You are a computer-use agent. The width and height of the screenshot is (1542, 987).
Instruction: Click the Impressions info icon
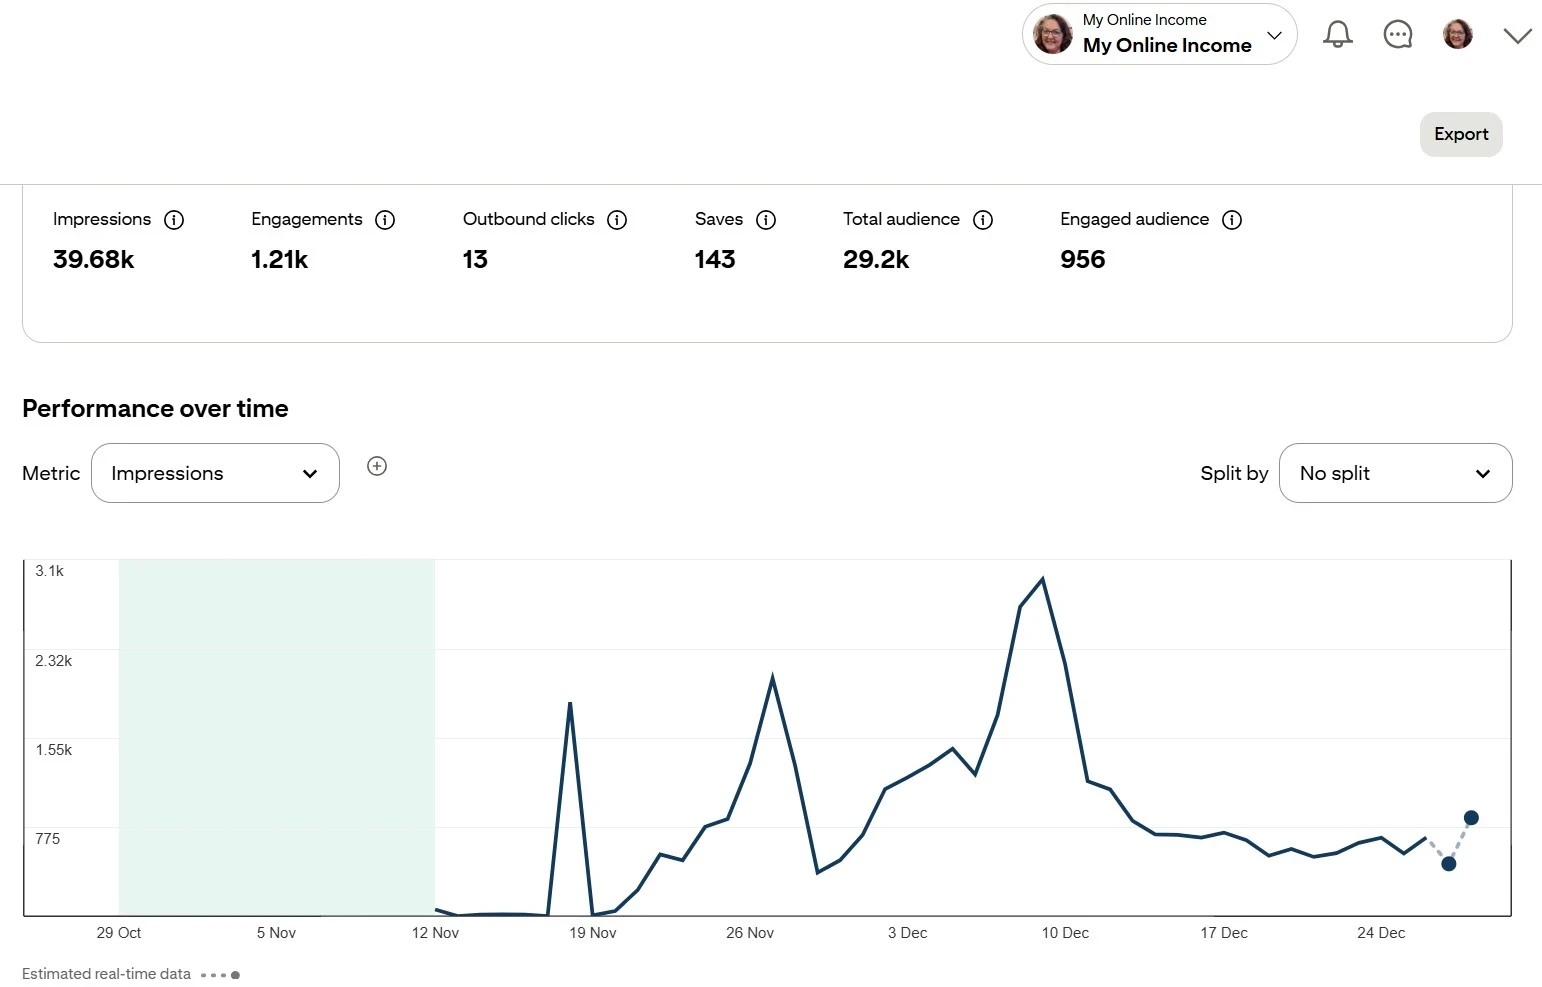pyautogui.click(x=175, y=220)
